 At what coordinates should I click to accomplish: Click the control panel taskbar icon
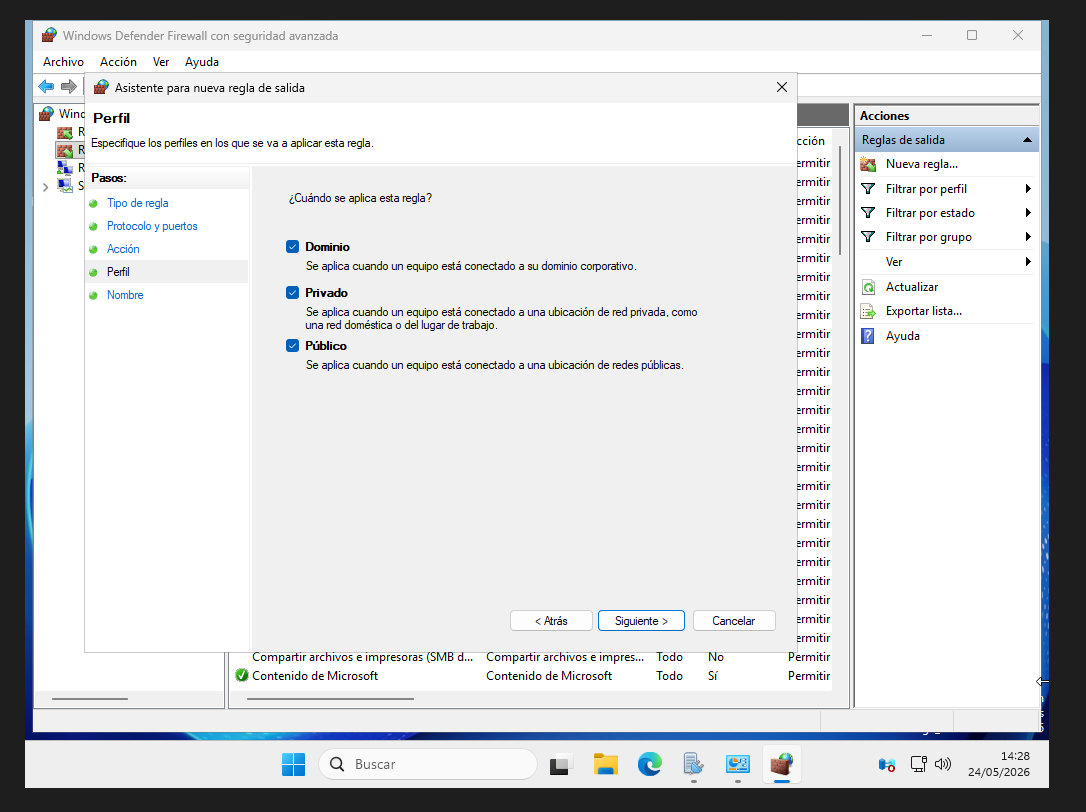pyautogui.click(x=738, y=764)
